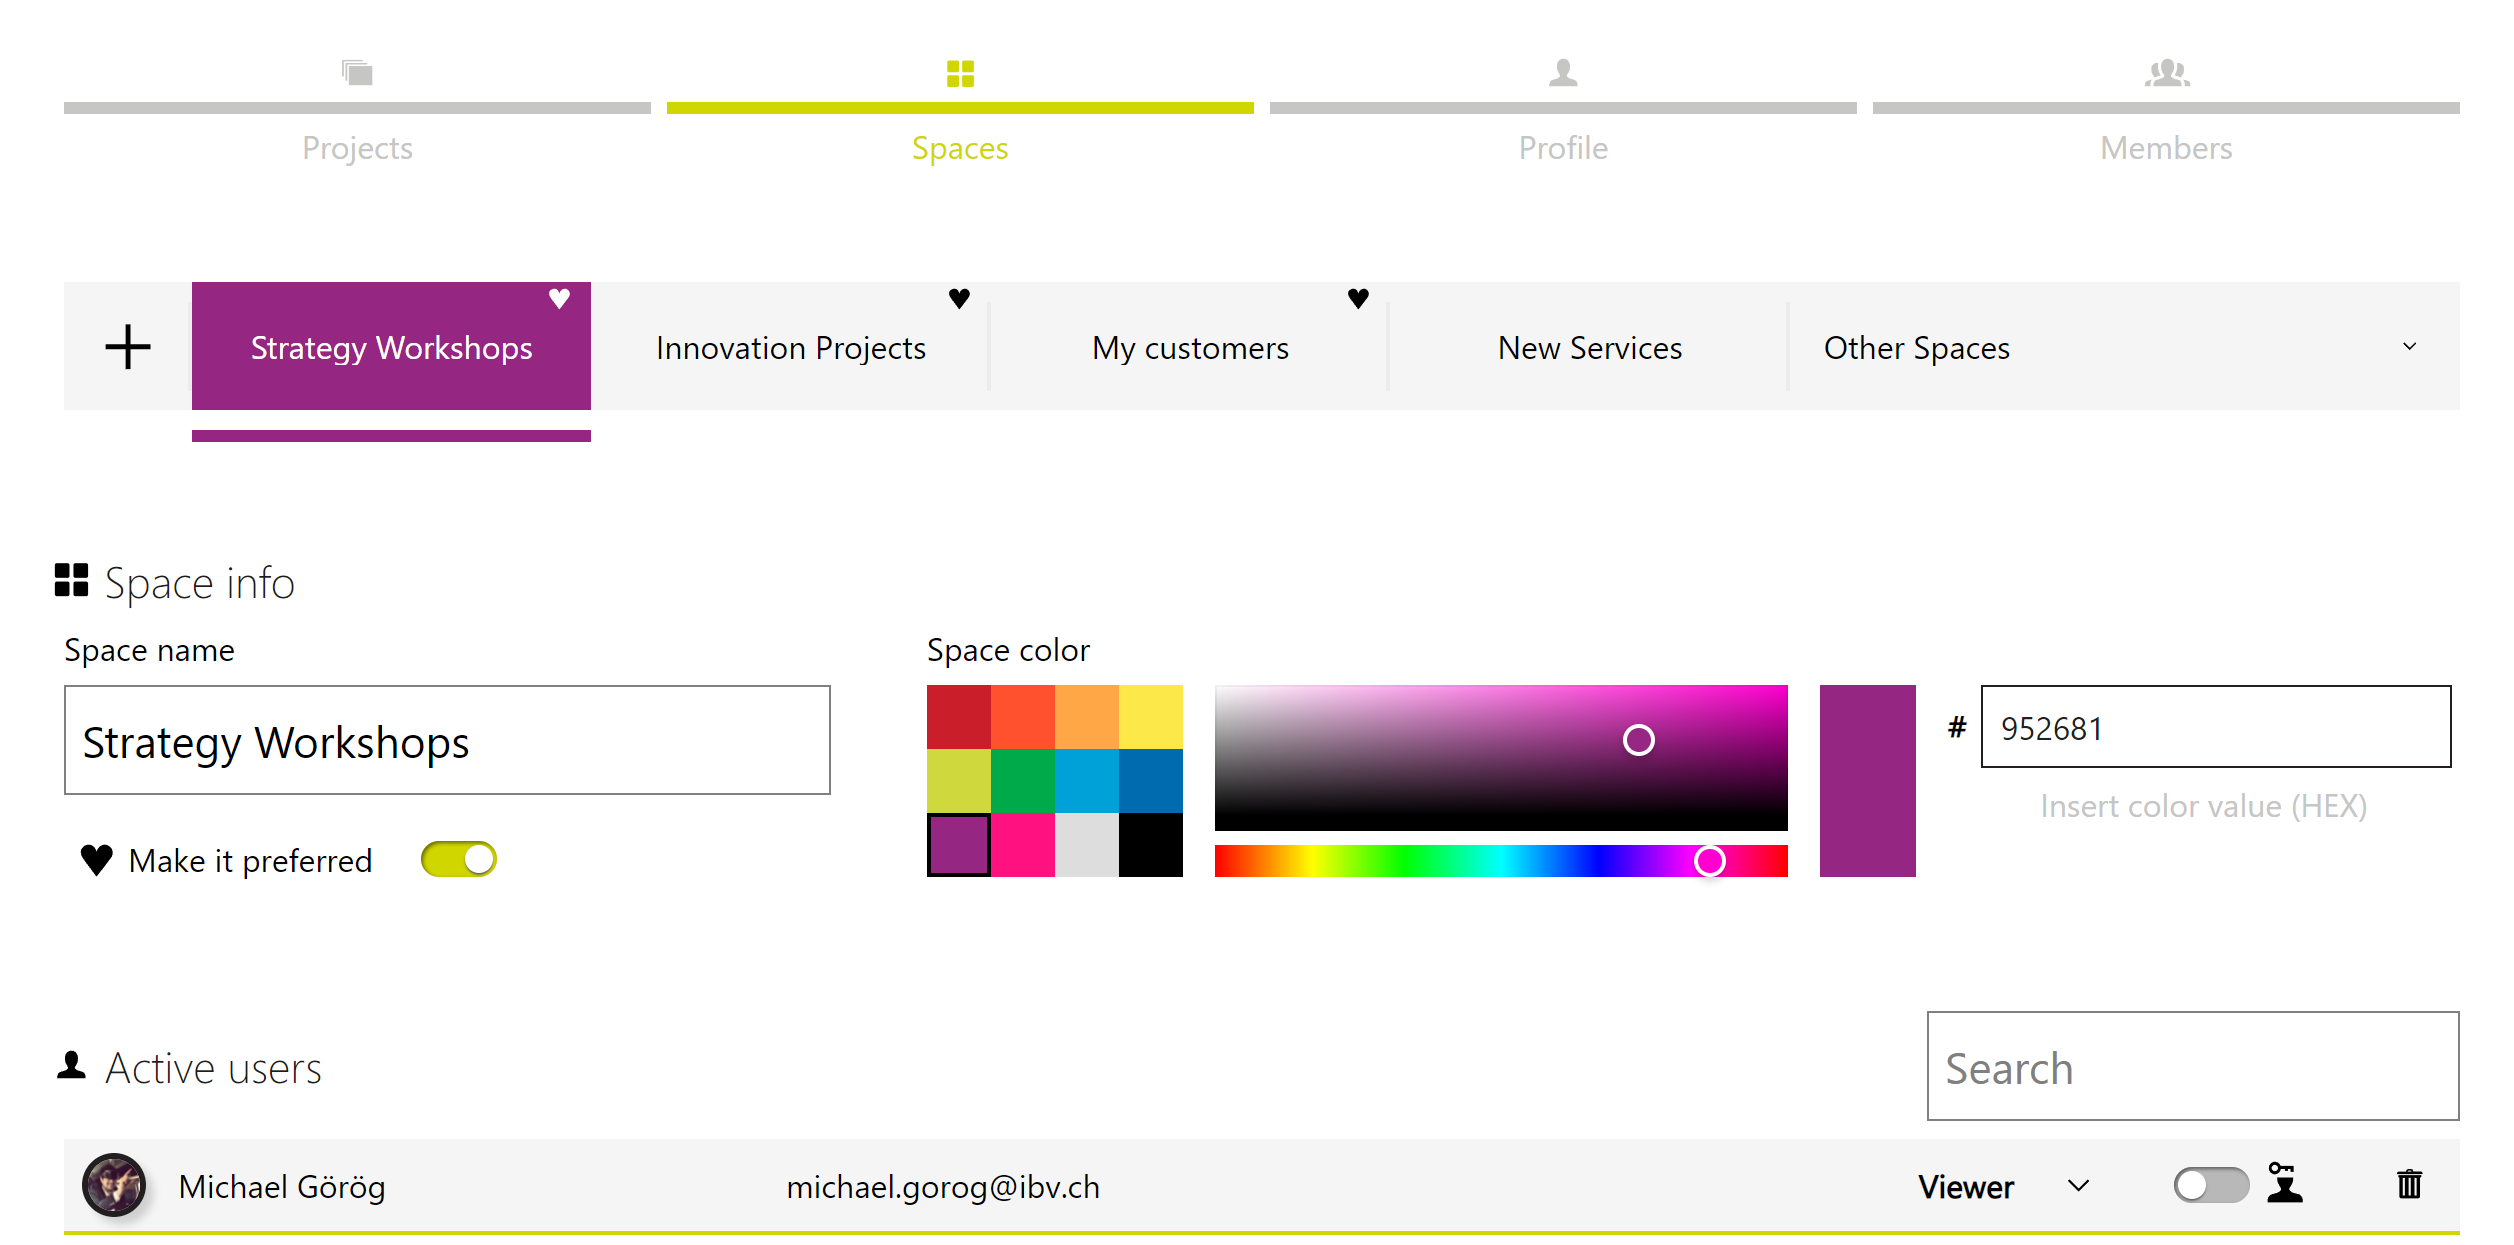Expand the spaces list chevron on the right

pyautogui.click(x=2409, y=346)
